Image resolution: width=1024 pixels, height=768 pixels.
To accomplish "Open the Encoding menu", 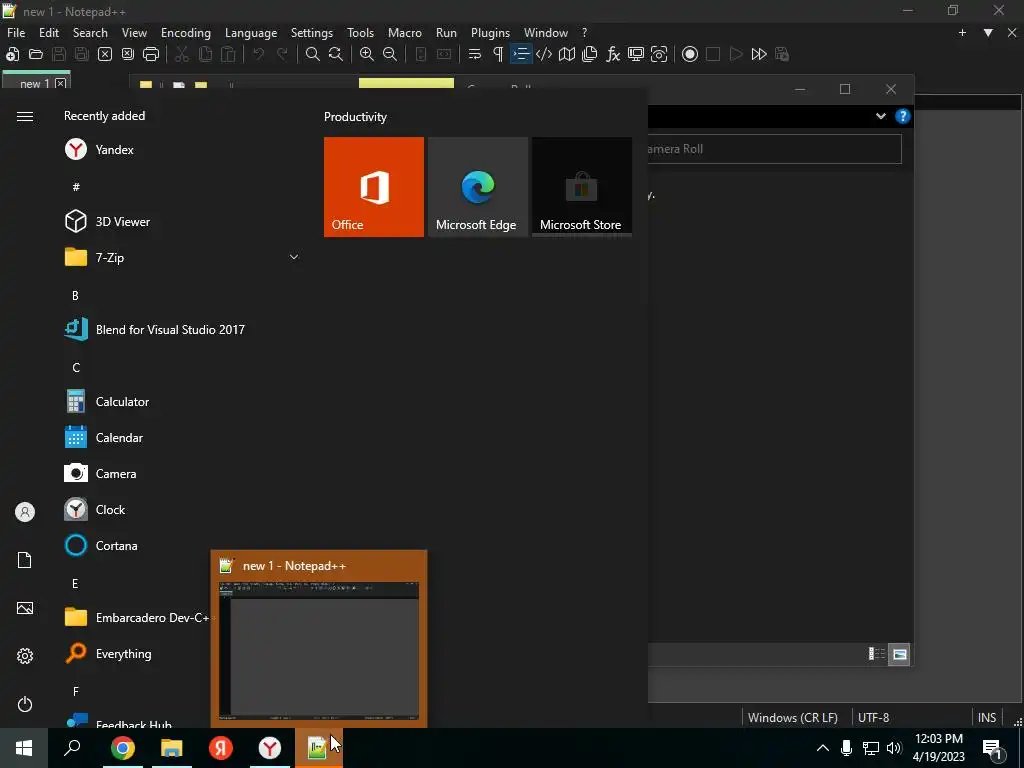I will click(x=186, y=33).
